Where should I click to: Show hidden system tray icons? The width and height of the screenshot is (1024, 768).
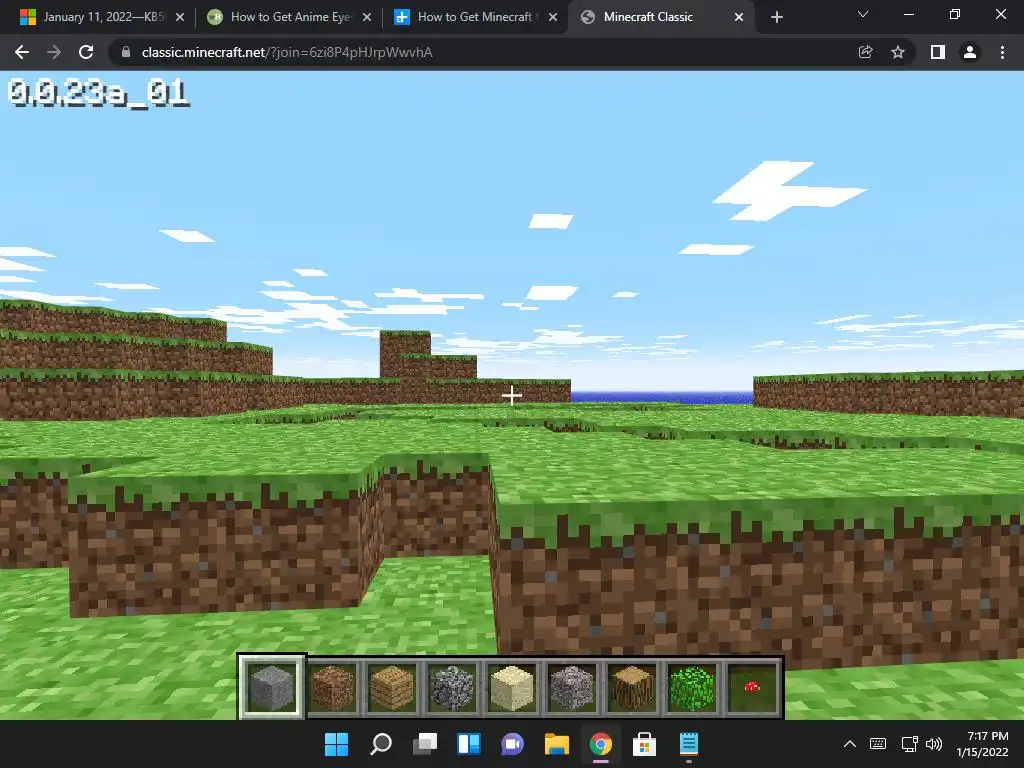(x=850, y=744)
